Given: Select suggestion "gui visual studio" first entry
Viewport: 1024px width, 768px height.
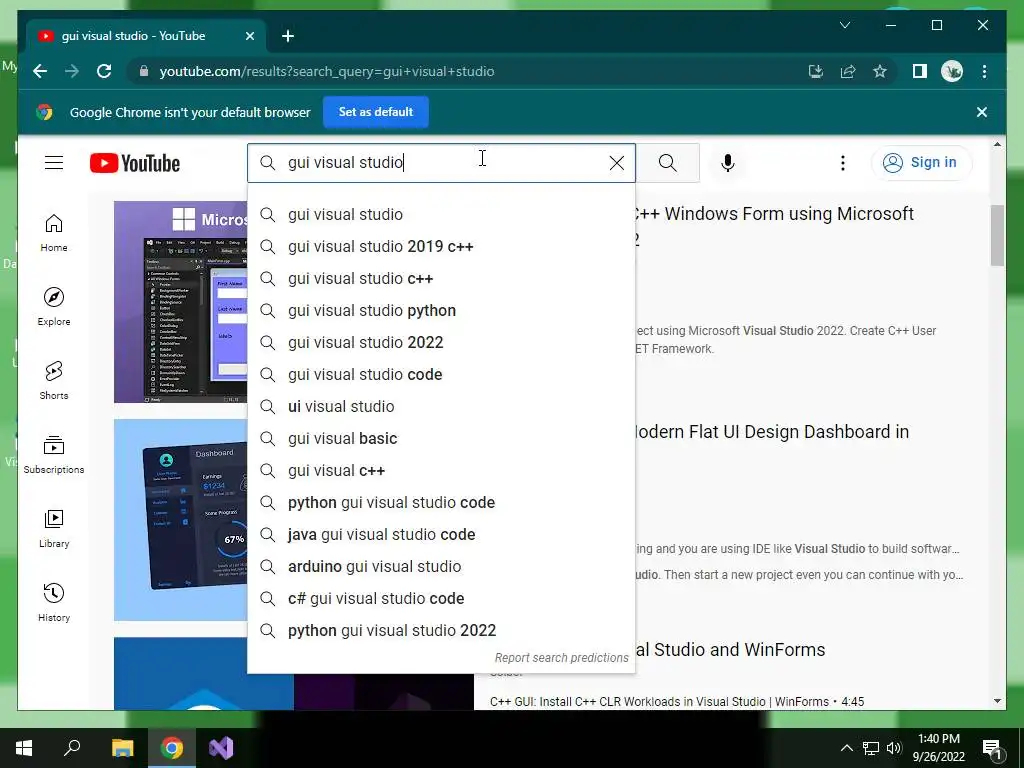Looking at the screenshot, I should click(x=441, y=214).
